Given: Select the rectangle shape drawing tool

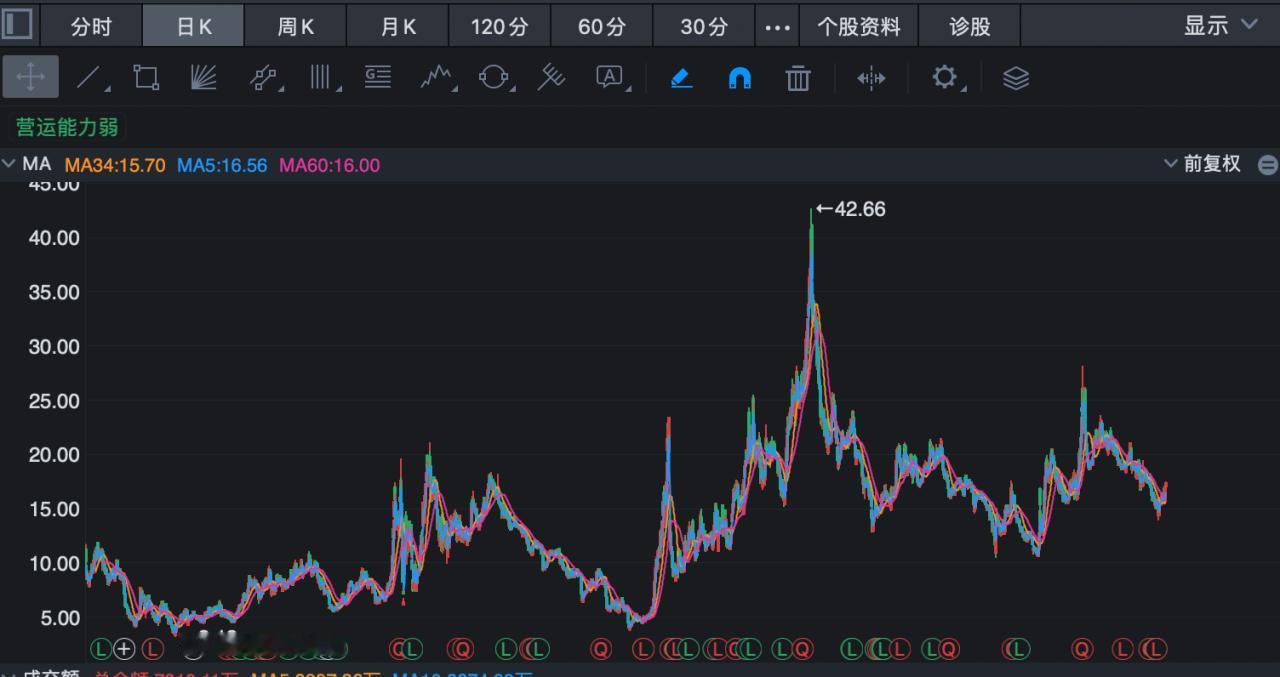Looking at the screenshot, I should [x=146, y=77].
